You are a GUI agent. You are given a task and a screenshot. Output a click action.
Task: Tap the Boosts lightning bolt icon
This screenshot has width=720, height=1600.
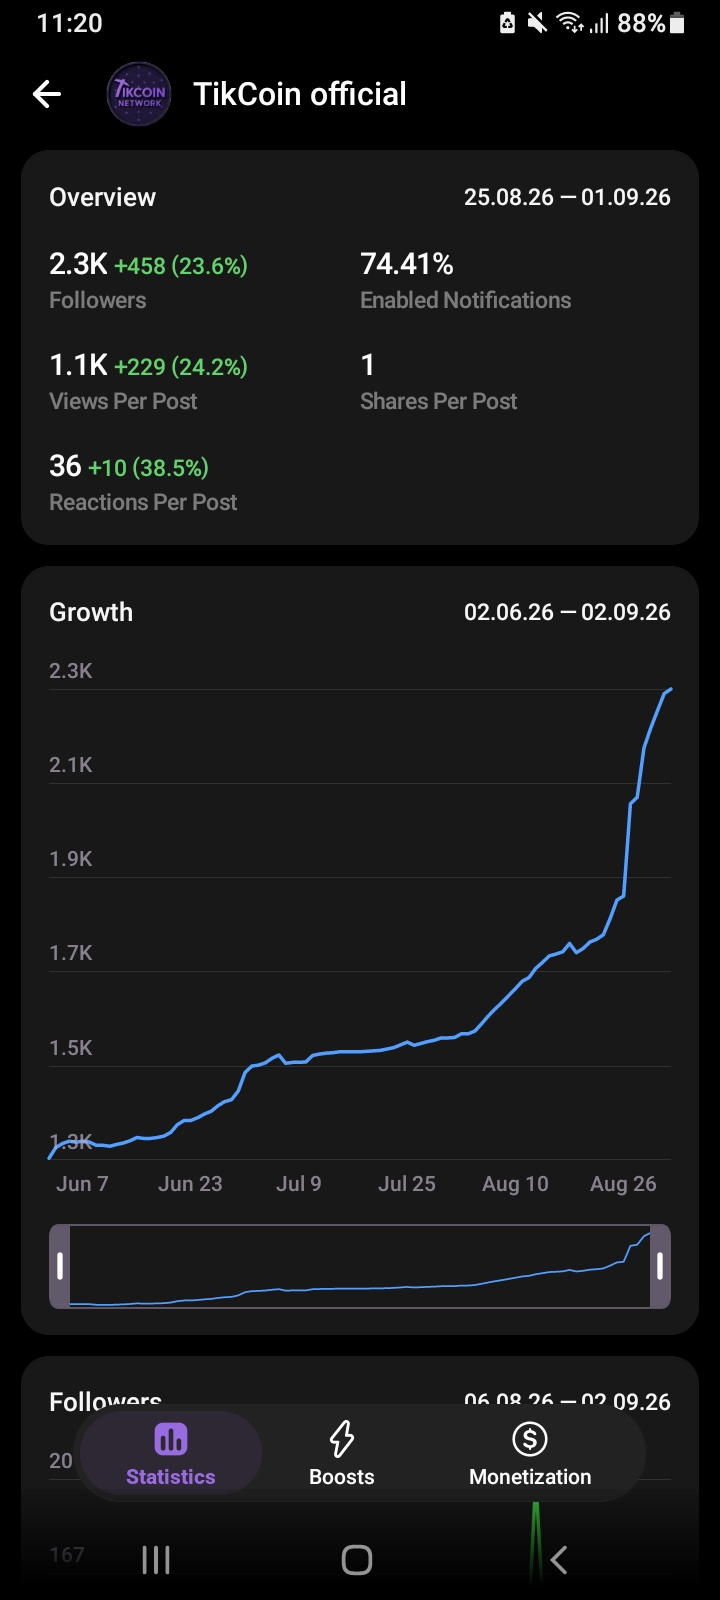(x=342, y=1439)
